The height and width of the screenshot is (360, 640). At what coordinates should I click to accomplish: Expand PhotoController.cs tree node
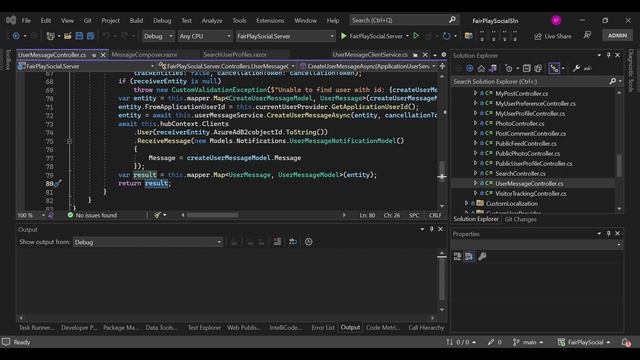point(476,123)
